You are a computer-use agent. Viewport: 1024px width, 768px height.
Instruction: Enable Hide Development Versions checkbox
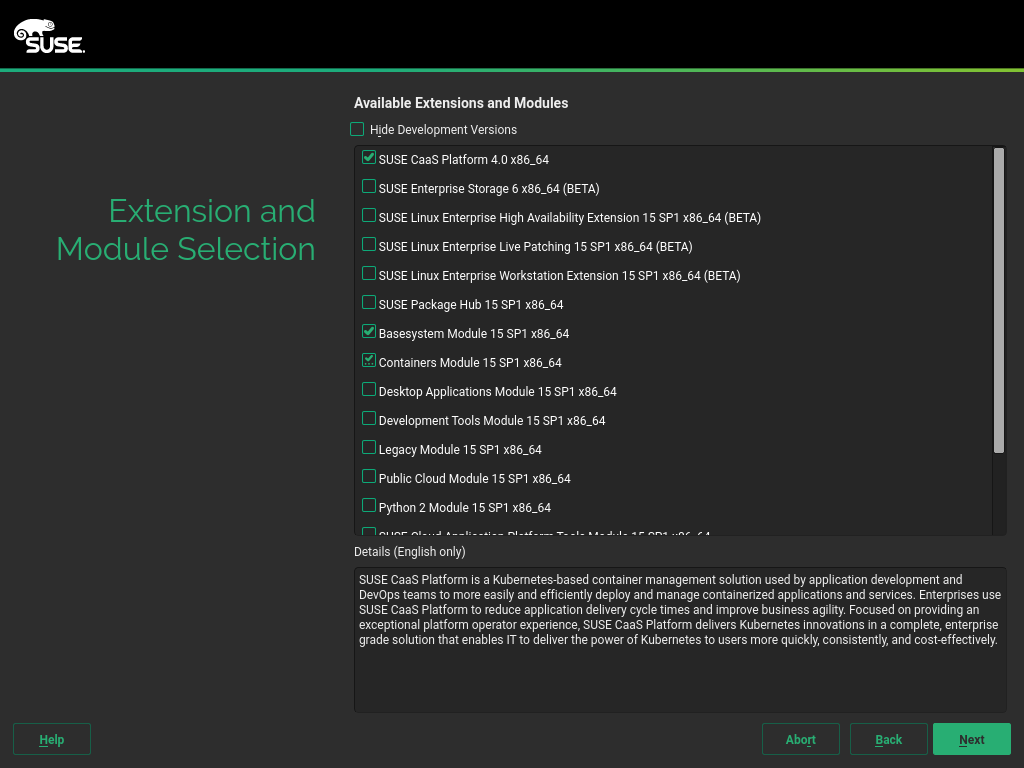pyautogui.click(x=357, y=129)
